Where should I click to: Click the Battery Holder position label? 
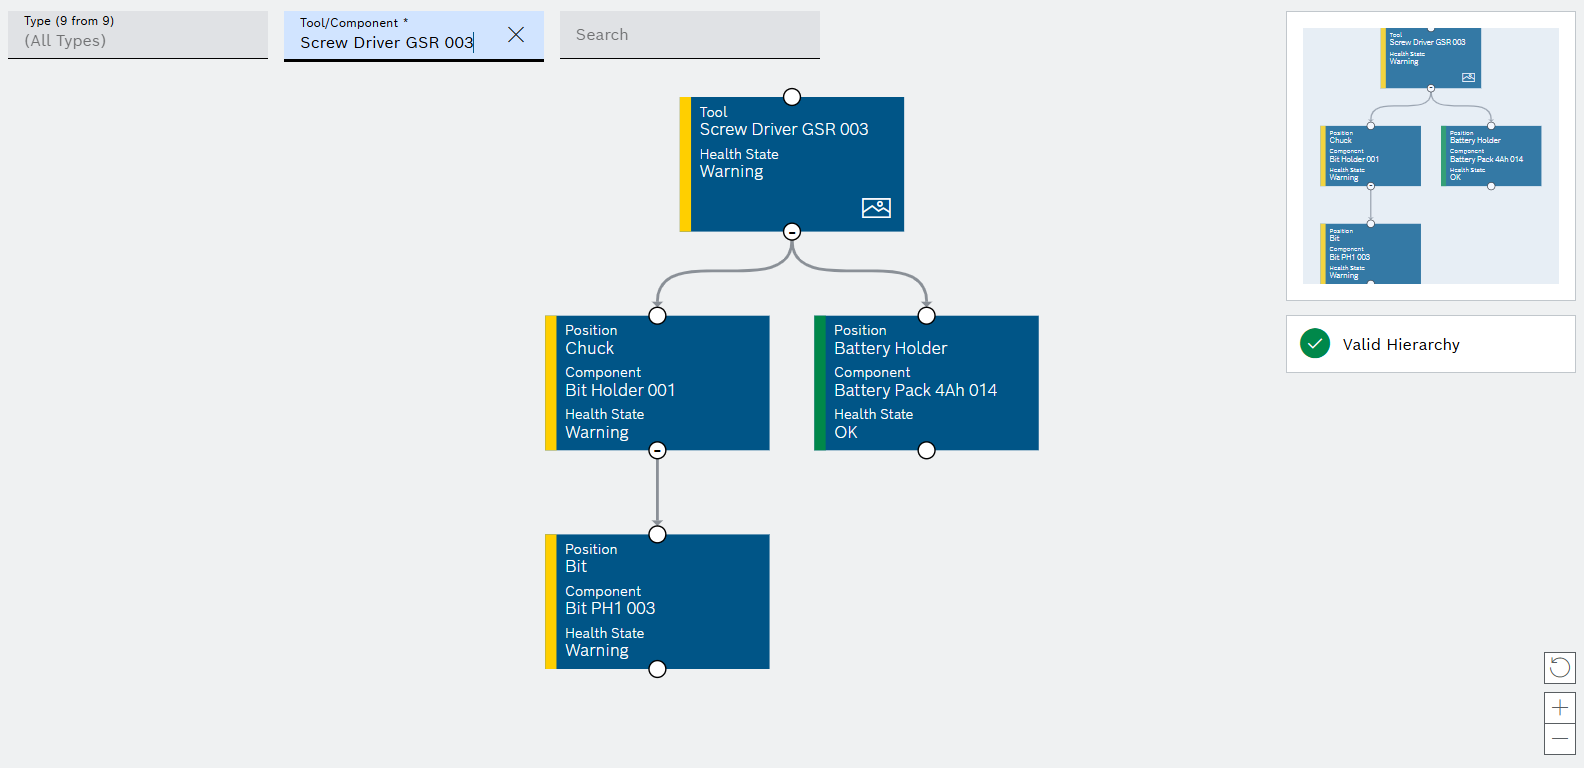click(x=890, y=349)
